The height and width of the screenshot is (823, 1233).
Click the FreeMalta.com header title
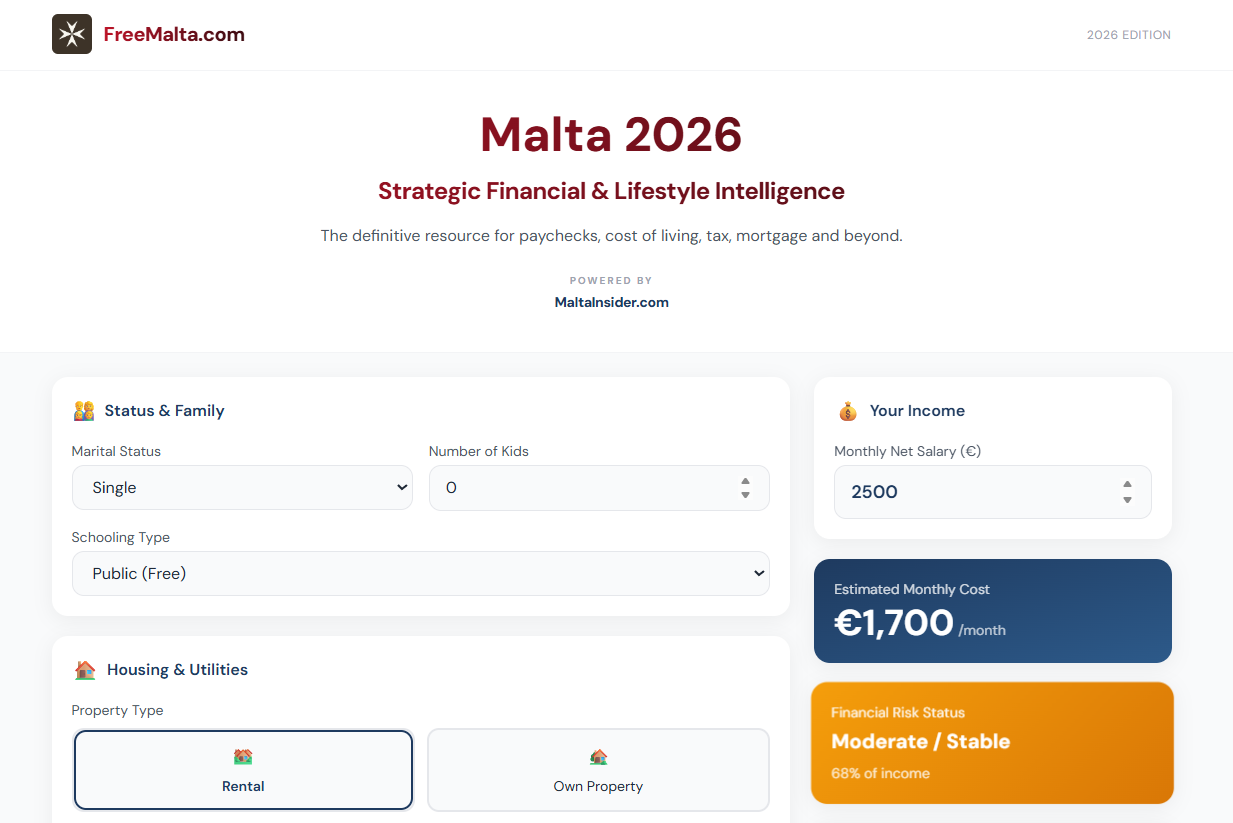click(172, 33)
